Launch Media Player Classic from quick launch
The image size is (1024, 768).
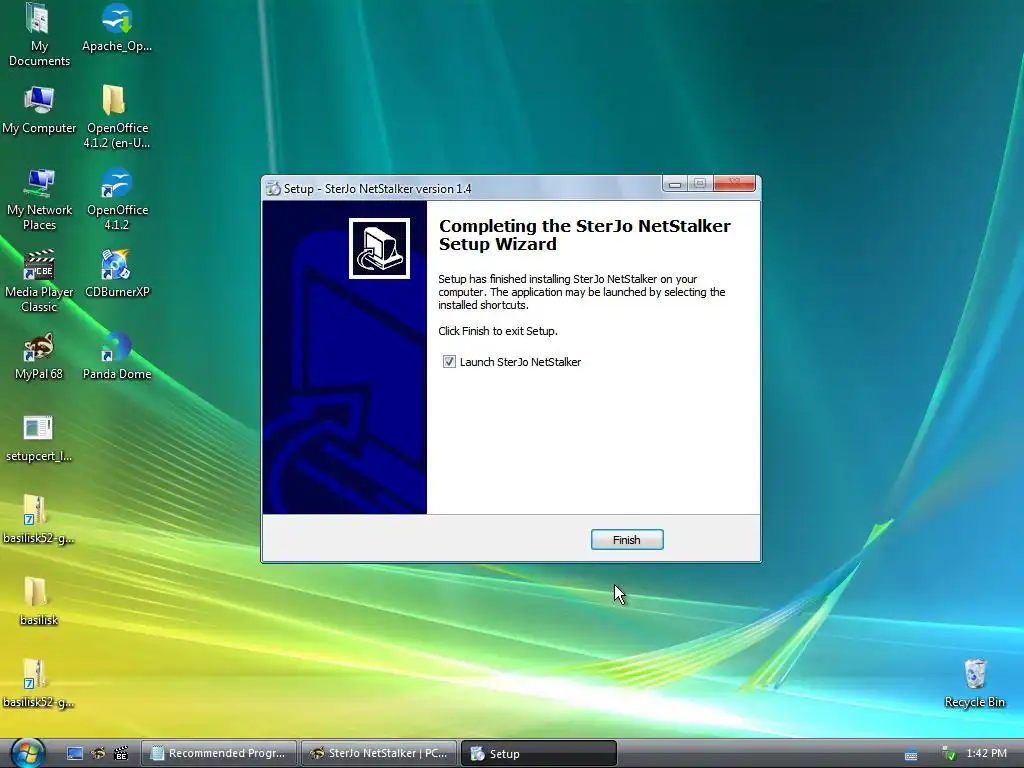click(x=121, y=754)
